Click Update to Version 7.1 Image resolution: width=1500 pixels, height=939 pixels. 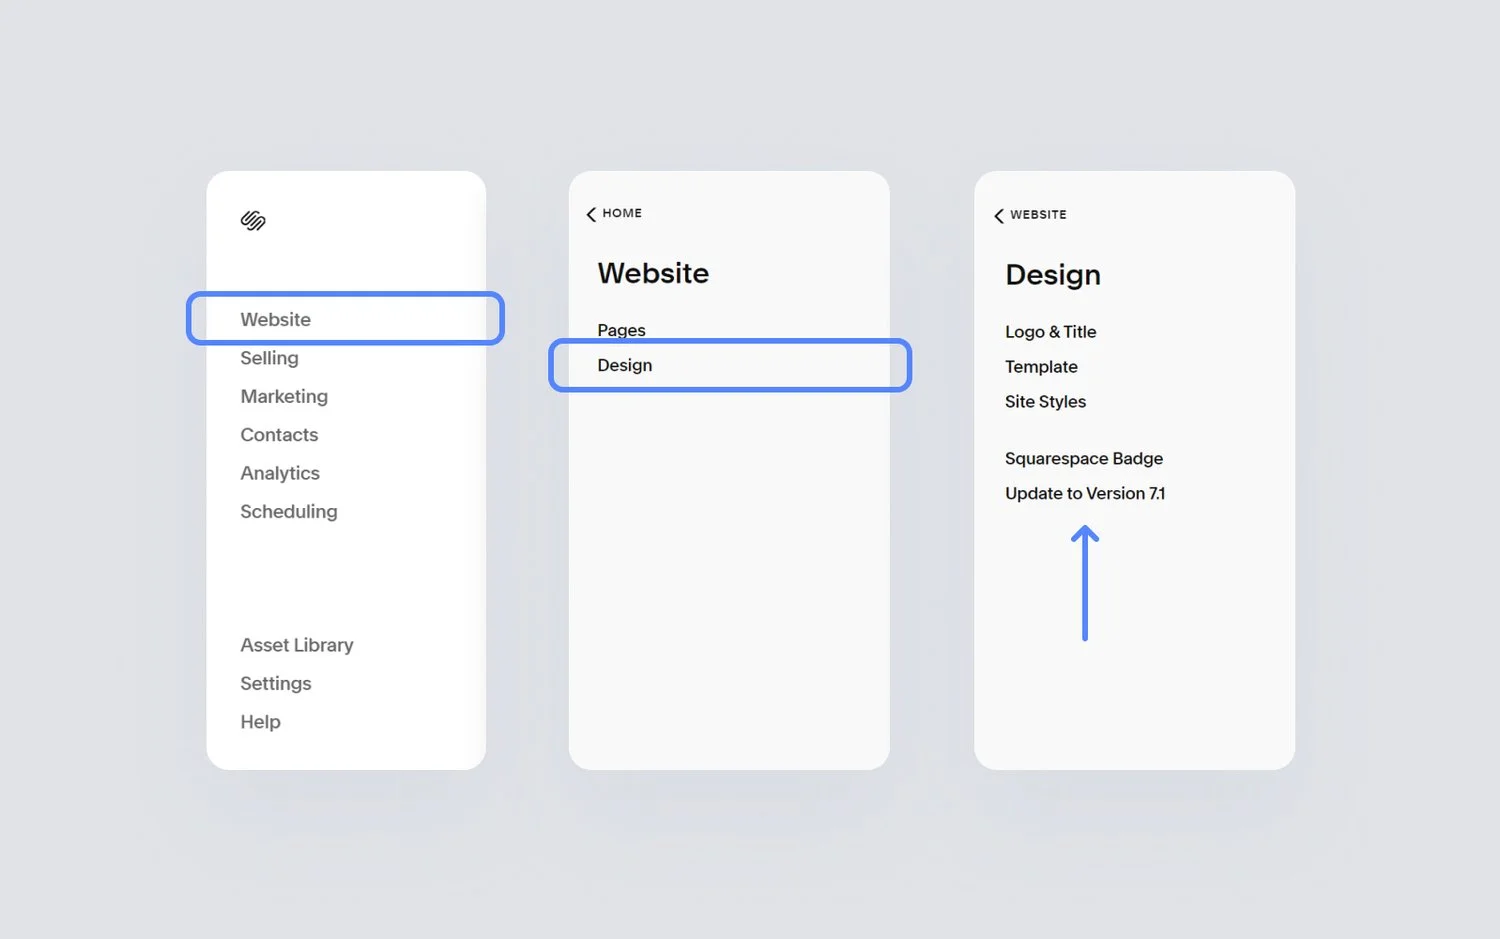click(x=1086, y=493)
